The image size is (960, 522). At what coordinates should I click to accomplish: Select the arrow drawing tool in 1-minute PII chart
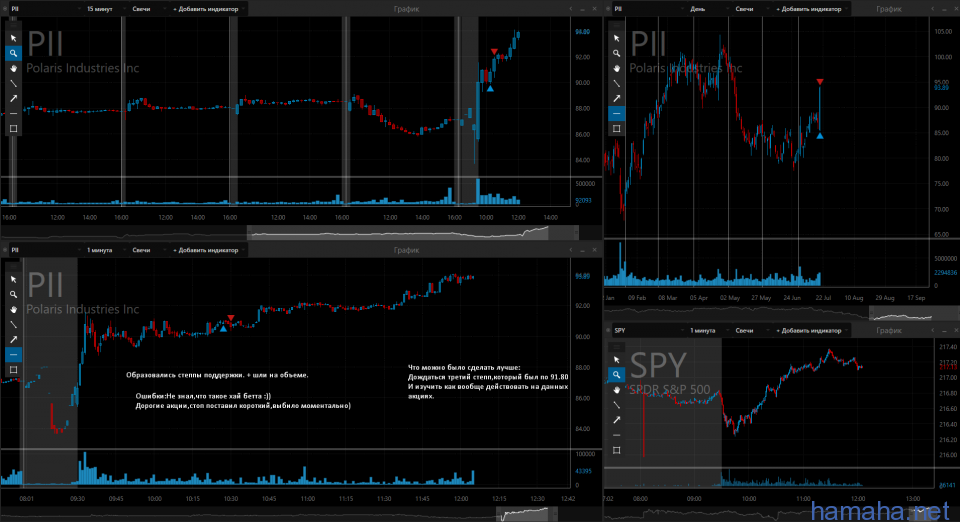(13, 339)
